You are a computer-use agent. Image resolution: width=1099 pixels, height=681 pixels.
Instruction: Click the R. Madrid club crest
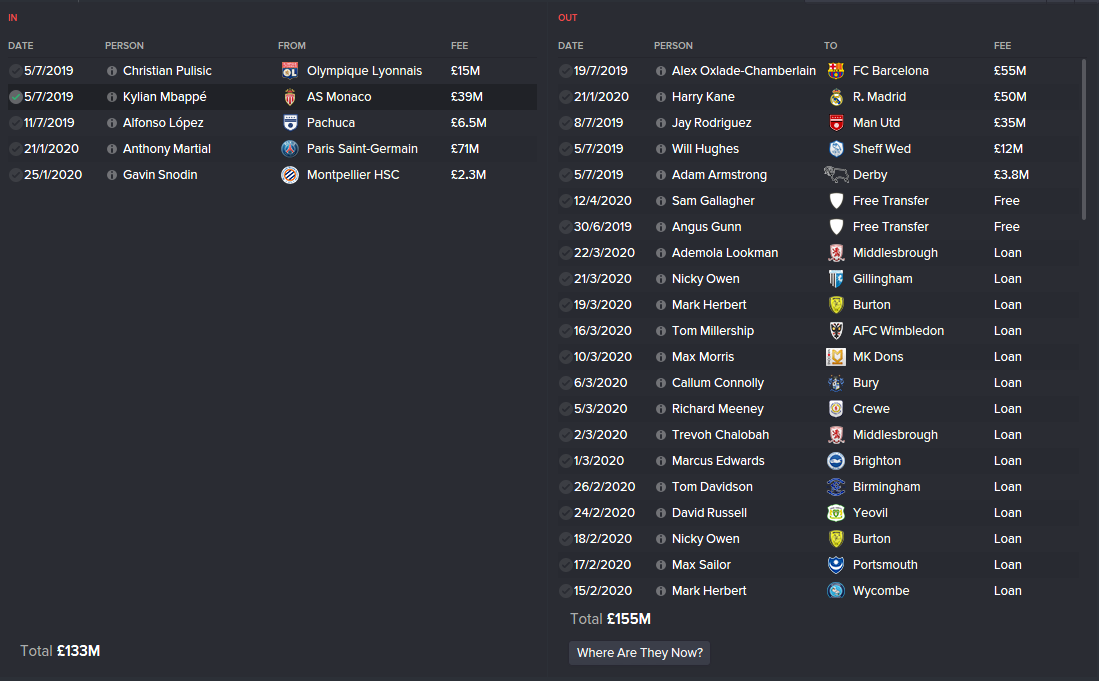pyautogui.click(x=837, y=97)
